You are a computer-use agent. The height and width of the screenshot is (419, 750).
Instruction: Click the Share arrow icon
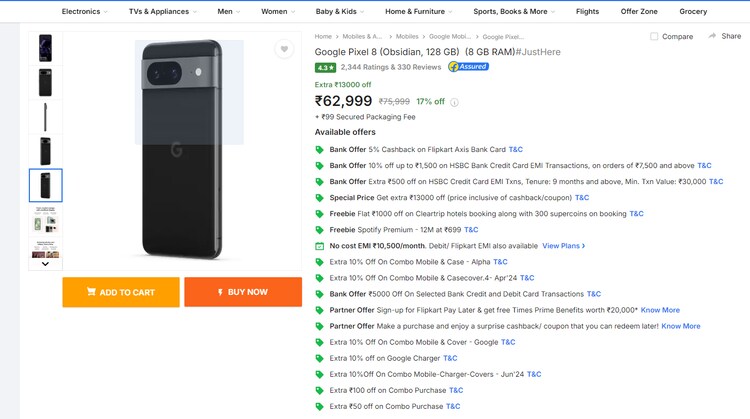click(x=712, y=36)
